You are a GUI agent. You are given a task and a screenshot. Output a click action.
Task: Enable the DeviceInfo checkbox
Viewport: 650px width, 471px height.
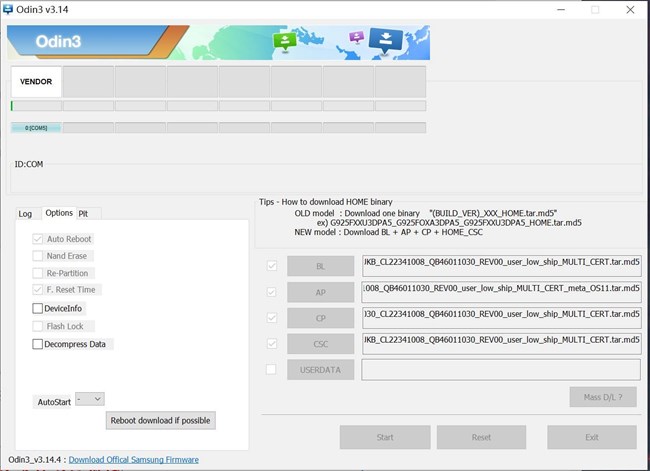[38, 308]
